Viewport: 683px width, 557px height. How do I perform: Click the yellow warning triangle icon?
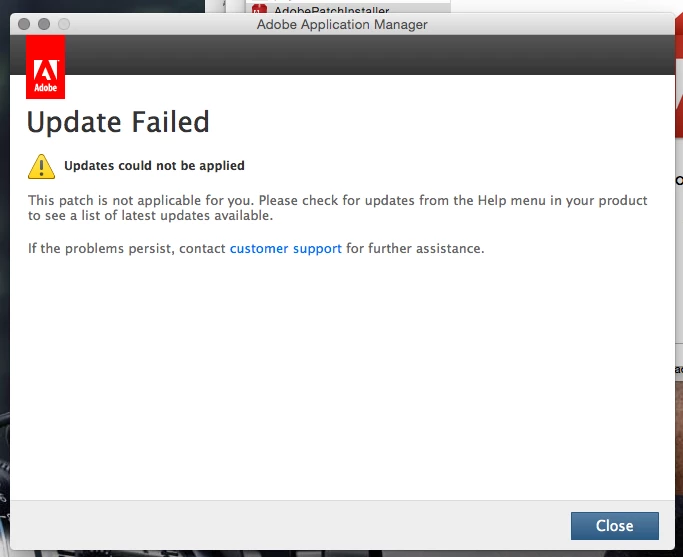point(41,166)
